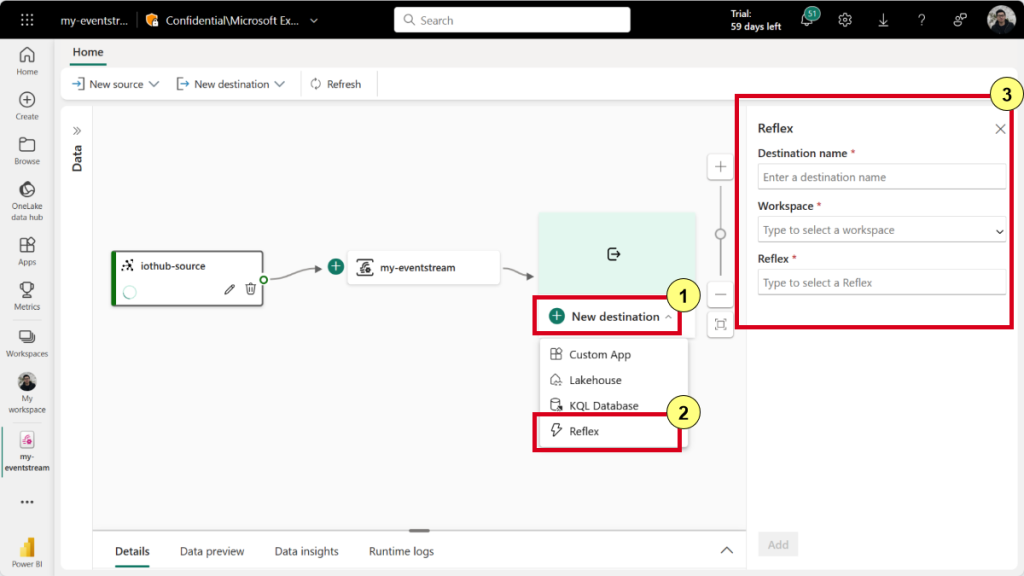Collapse the bottom details panel
The image size is (1024, 576).
tap(726, 551)
